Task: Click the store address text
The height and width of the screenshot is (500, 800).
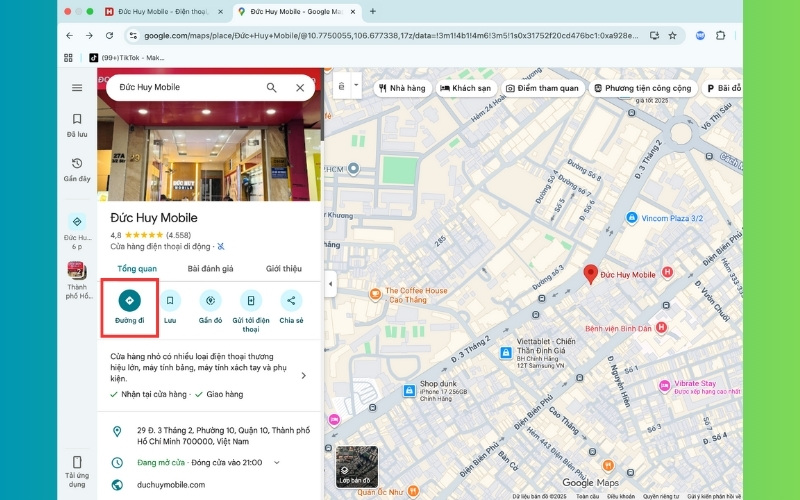Action: [223, 436]
